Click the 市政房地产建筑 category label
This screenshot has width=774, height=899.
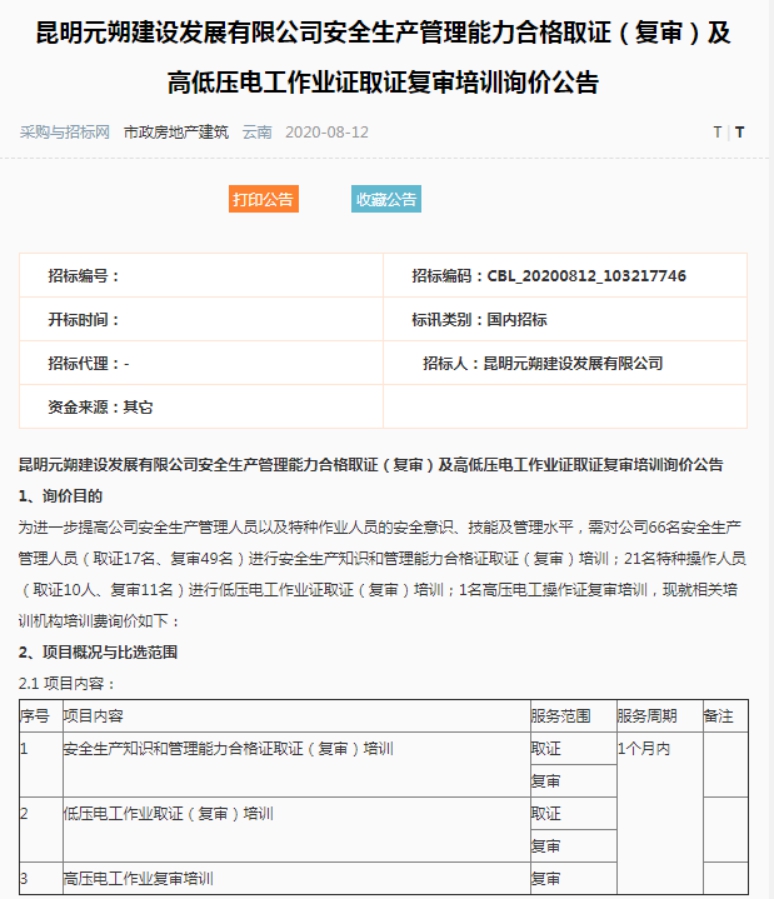coord(176,132)
